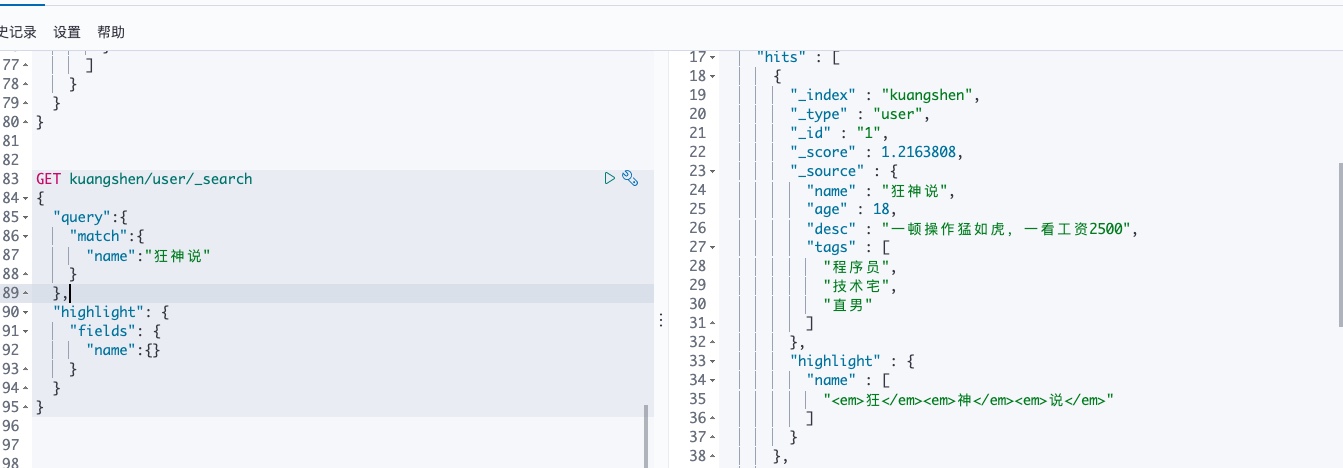This screenshot has height=468, width=1343.
Task: Collapse the "query" block in request editor
Action: click(x=25, y=218)
